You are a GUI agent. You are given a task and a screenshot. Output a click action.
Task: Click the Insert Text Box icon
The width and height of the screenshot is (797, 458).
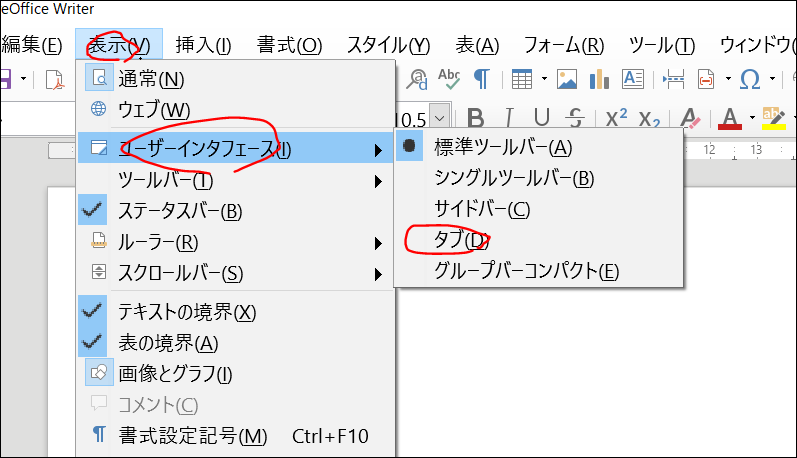pos(633,79)
